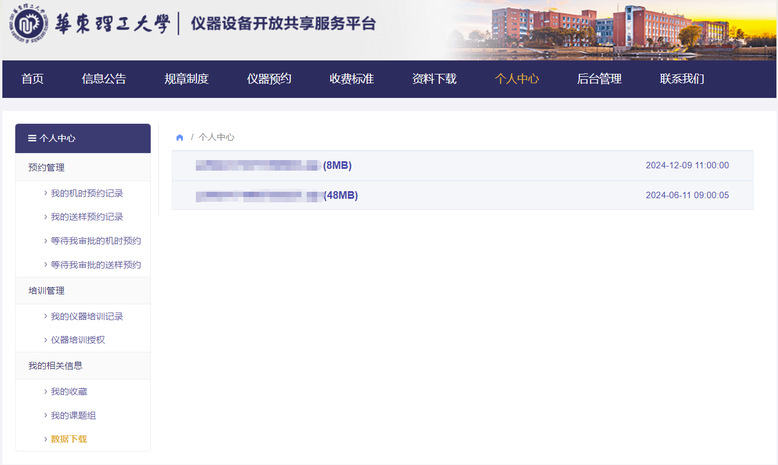Open 我的机时预约记录 in the sidebar
The width and height of the screenshot is (778, 465).
87,193
